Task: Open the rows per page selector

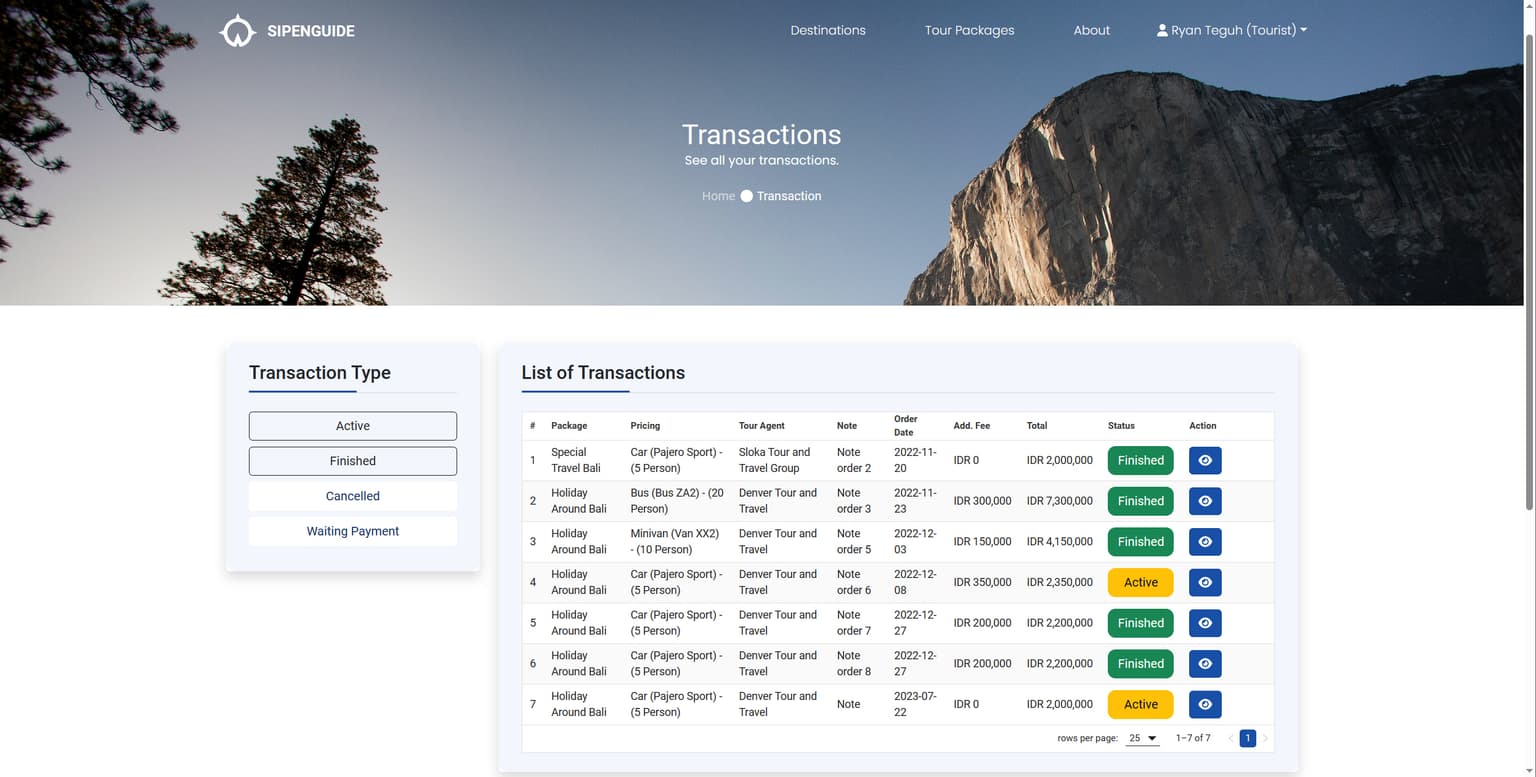Action: [x=1140, y=738]
